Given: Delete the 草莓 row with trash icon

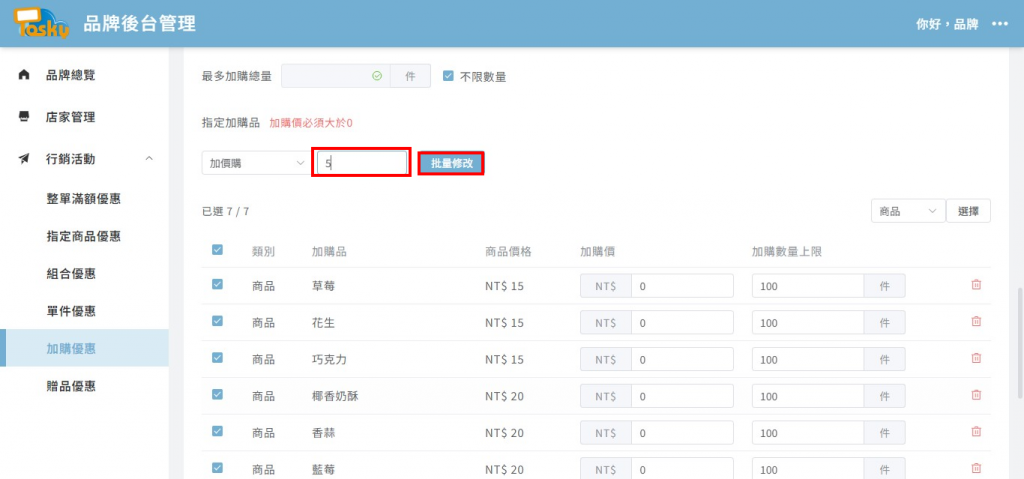Looking at the screenshot, I should (976, 285).
